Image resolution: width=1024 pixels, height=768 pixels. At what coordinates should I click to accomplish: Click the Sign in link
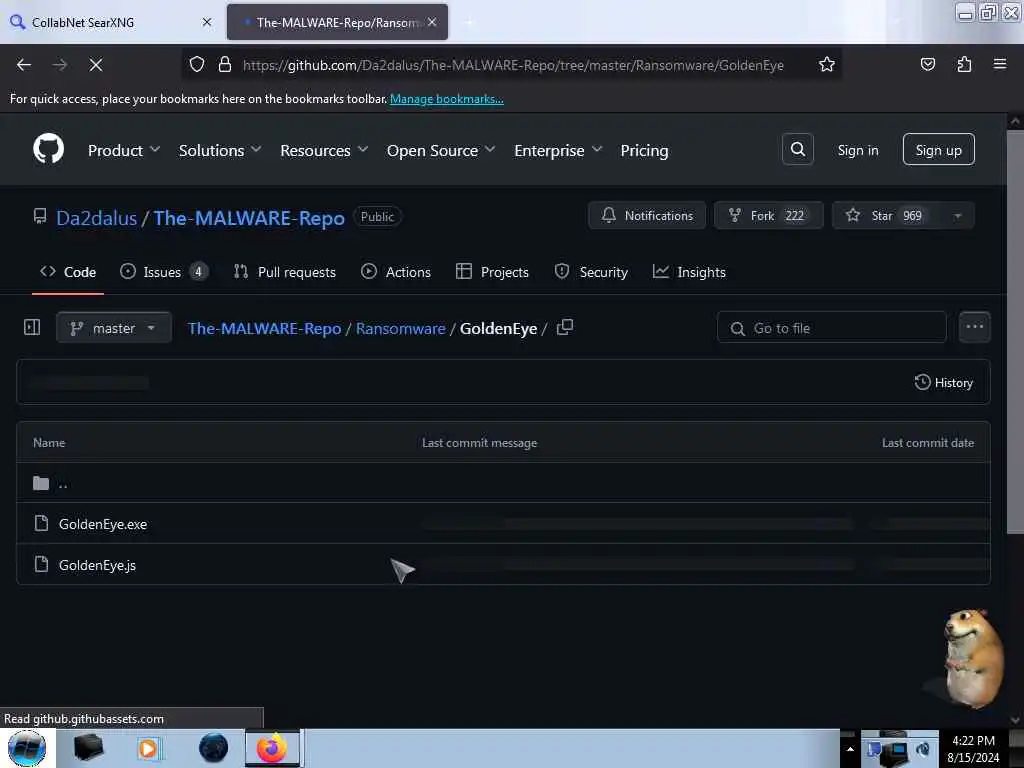coord(857,150)
